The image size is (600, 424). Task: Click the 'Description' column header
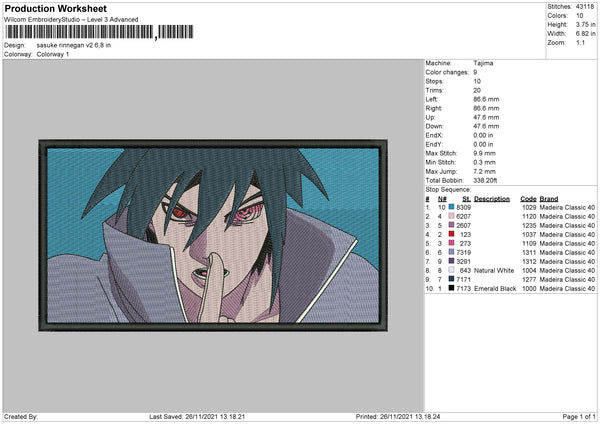[x=492, y=199]
